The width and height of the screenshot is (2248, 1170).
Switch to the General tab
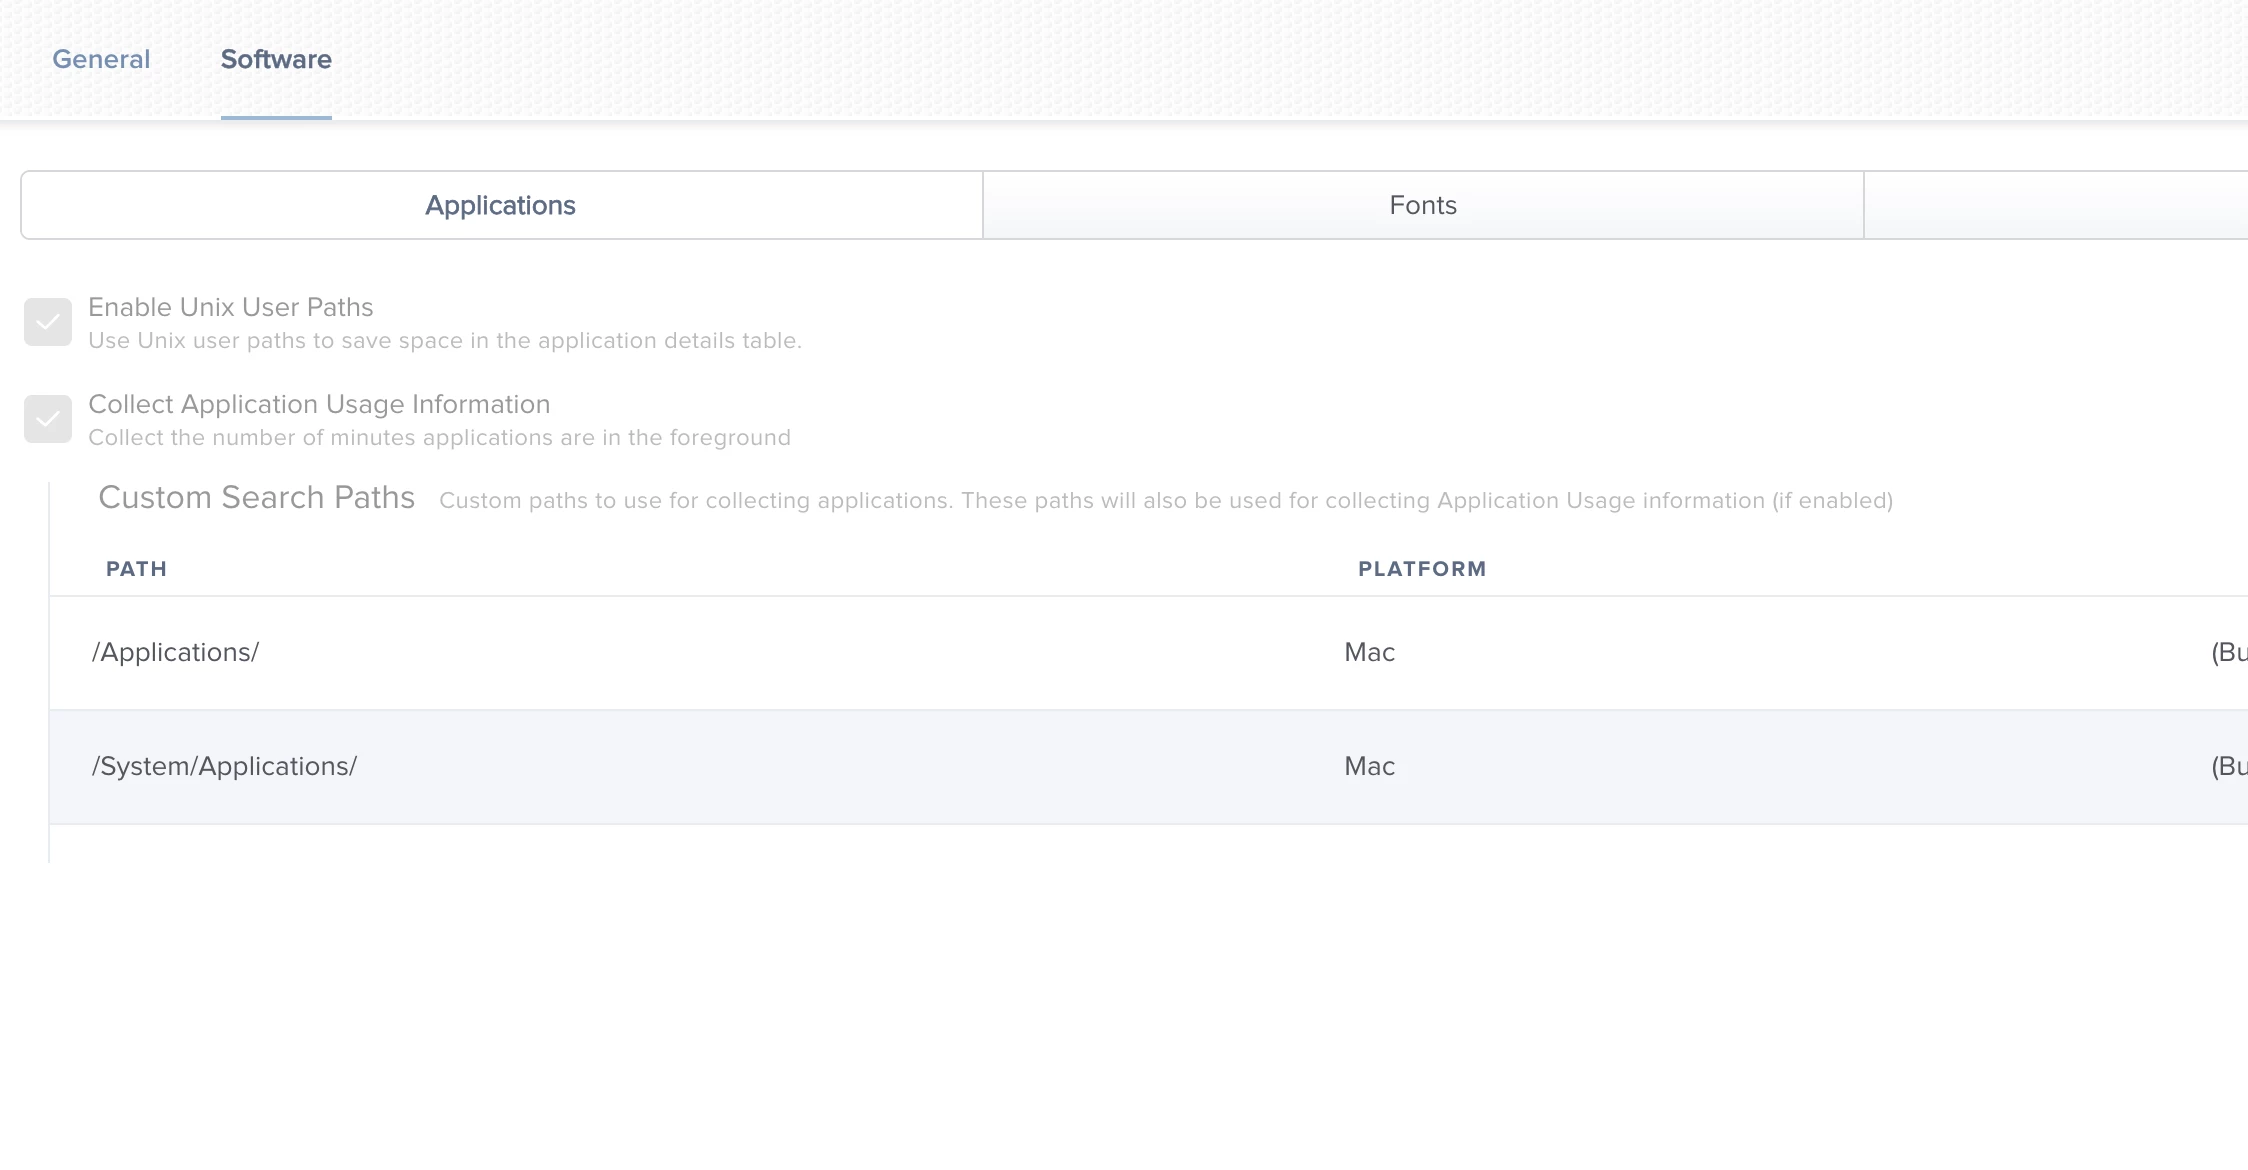click(x=101, y=60)
